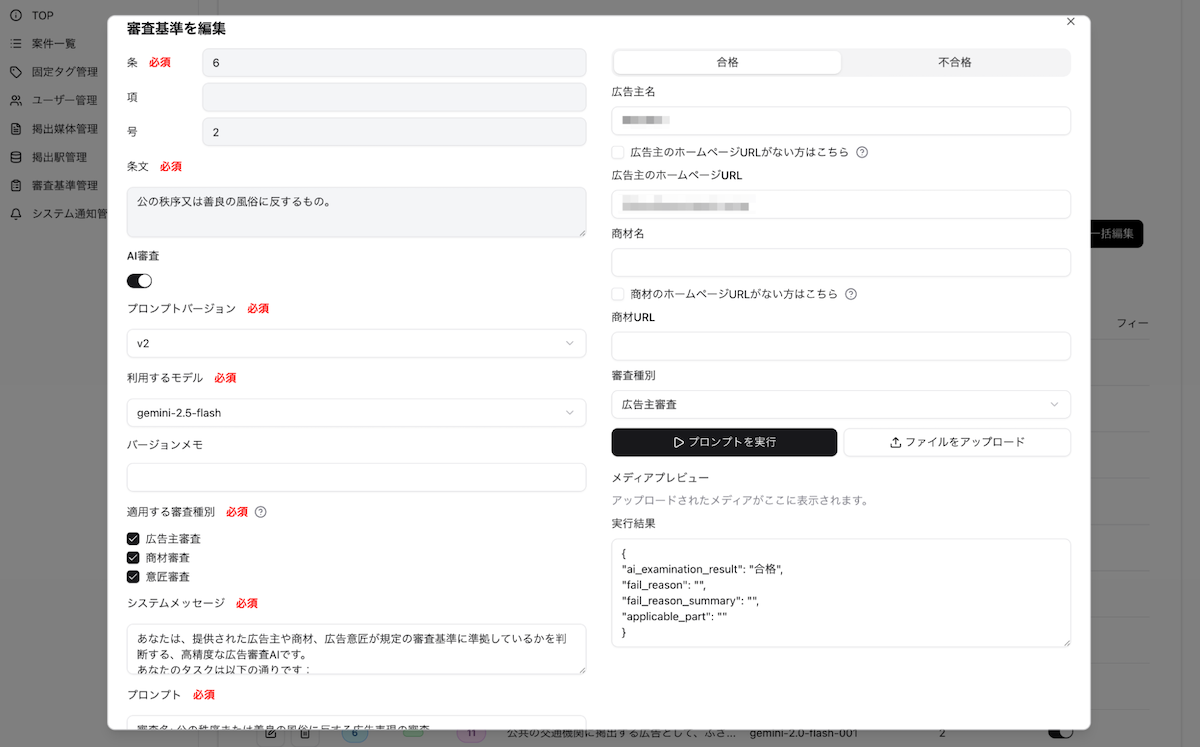Click the 固定タグ管理 tag icon
This screenshot has width=1200, height=747.
(x=15, y=72)
